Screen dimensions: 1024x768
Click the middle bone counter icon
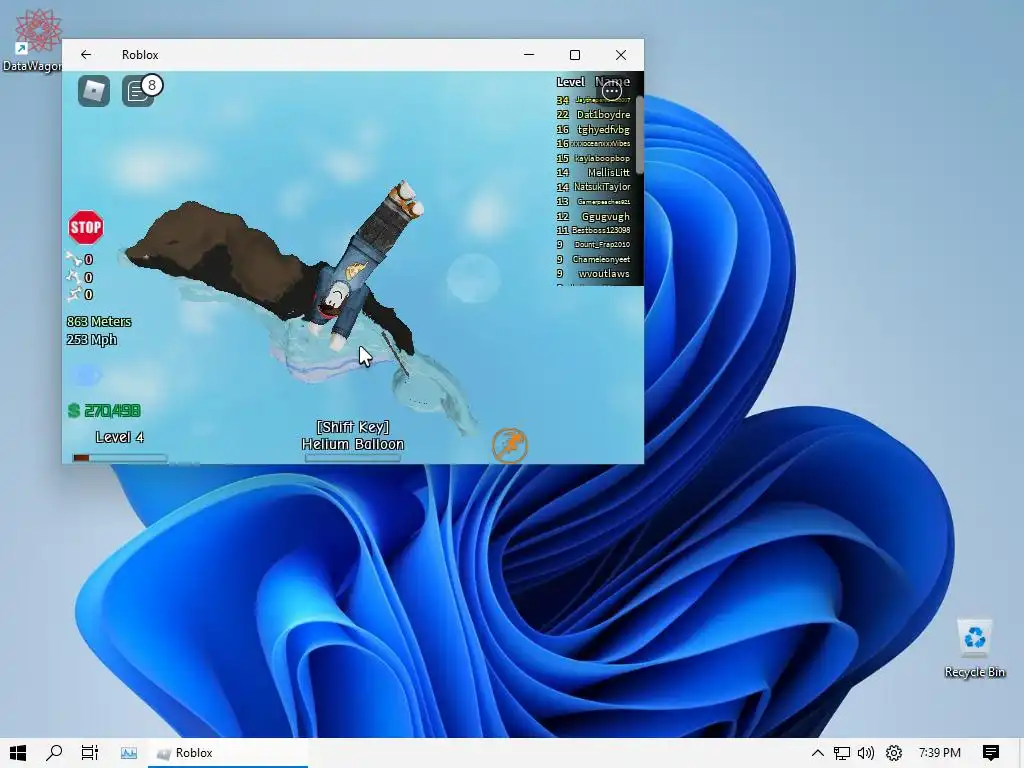coord(74,277)
